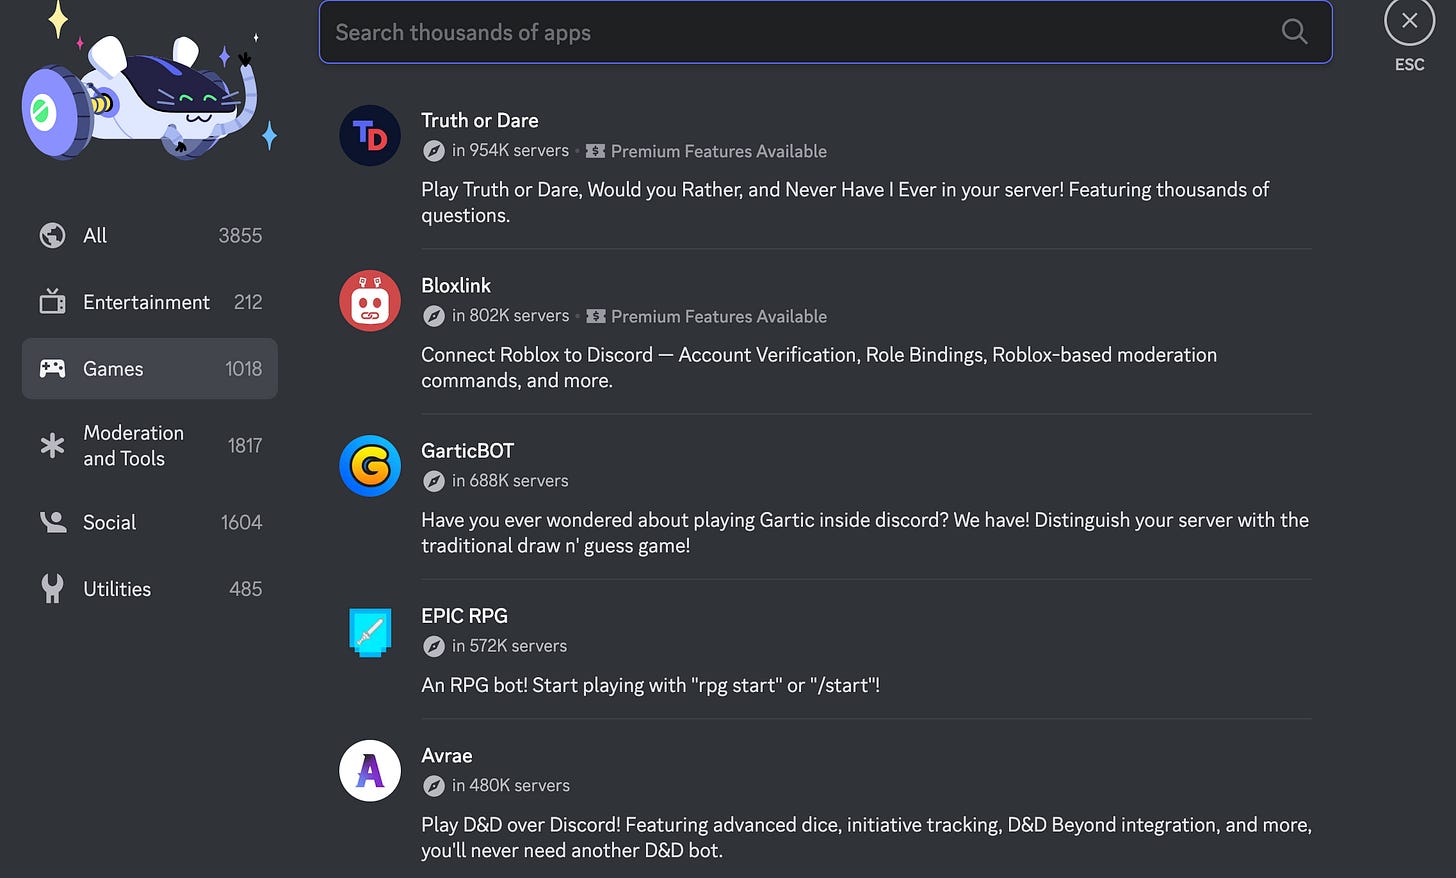
Task: Click premium badge icon on Truth or Dare
Action: 595,151
